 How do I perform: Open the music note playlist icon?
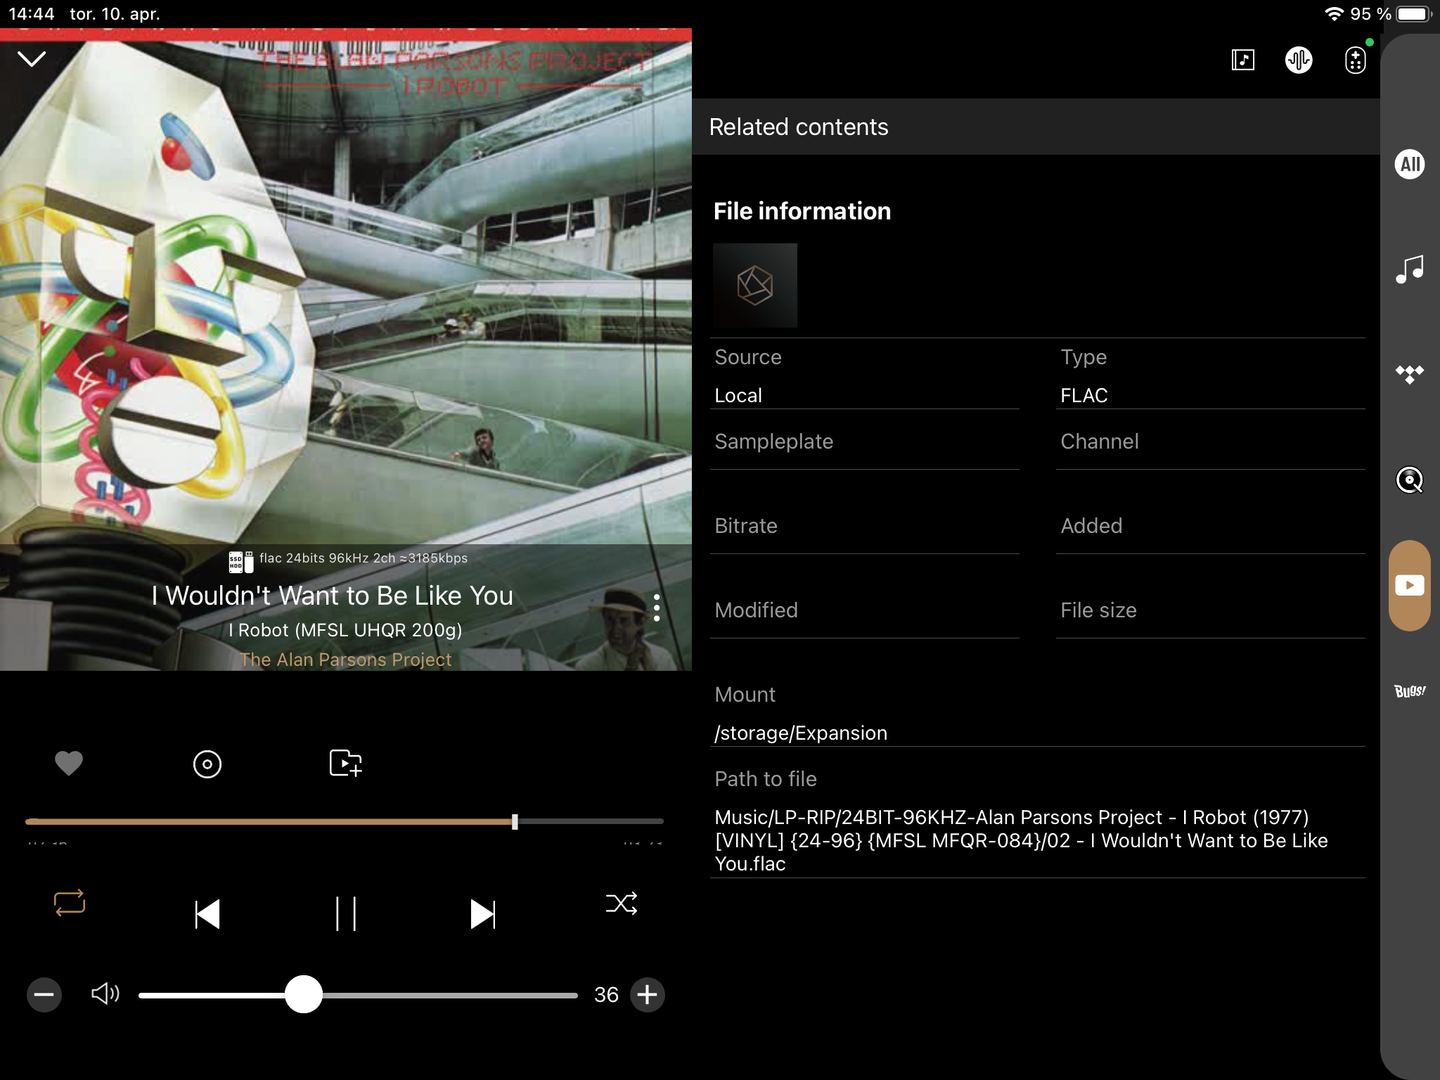pos(1243,60)
